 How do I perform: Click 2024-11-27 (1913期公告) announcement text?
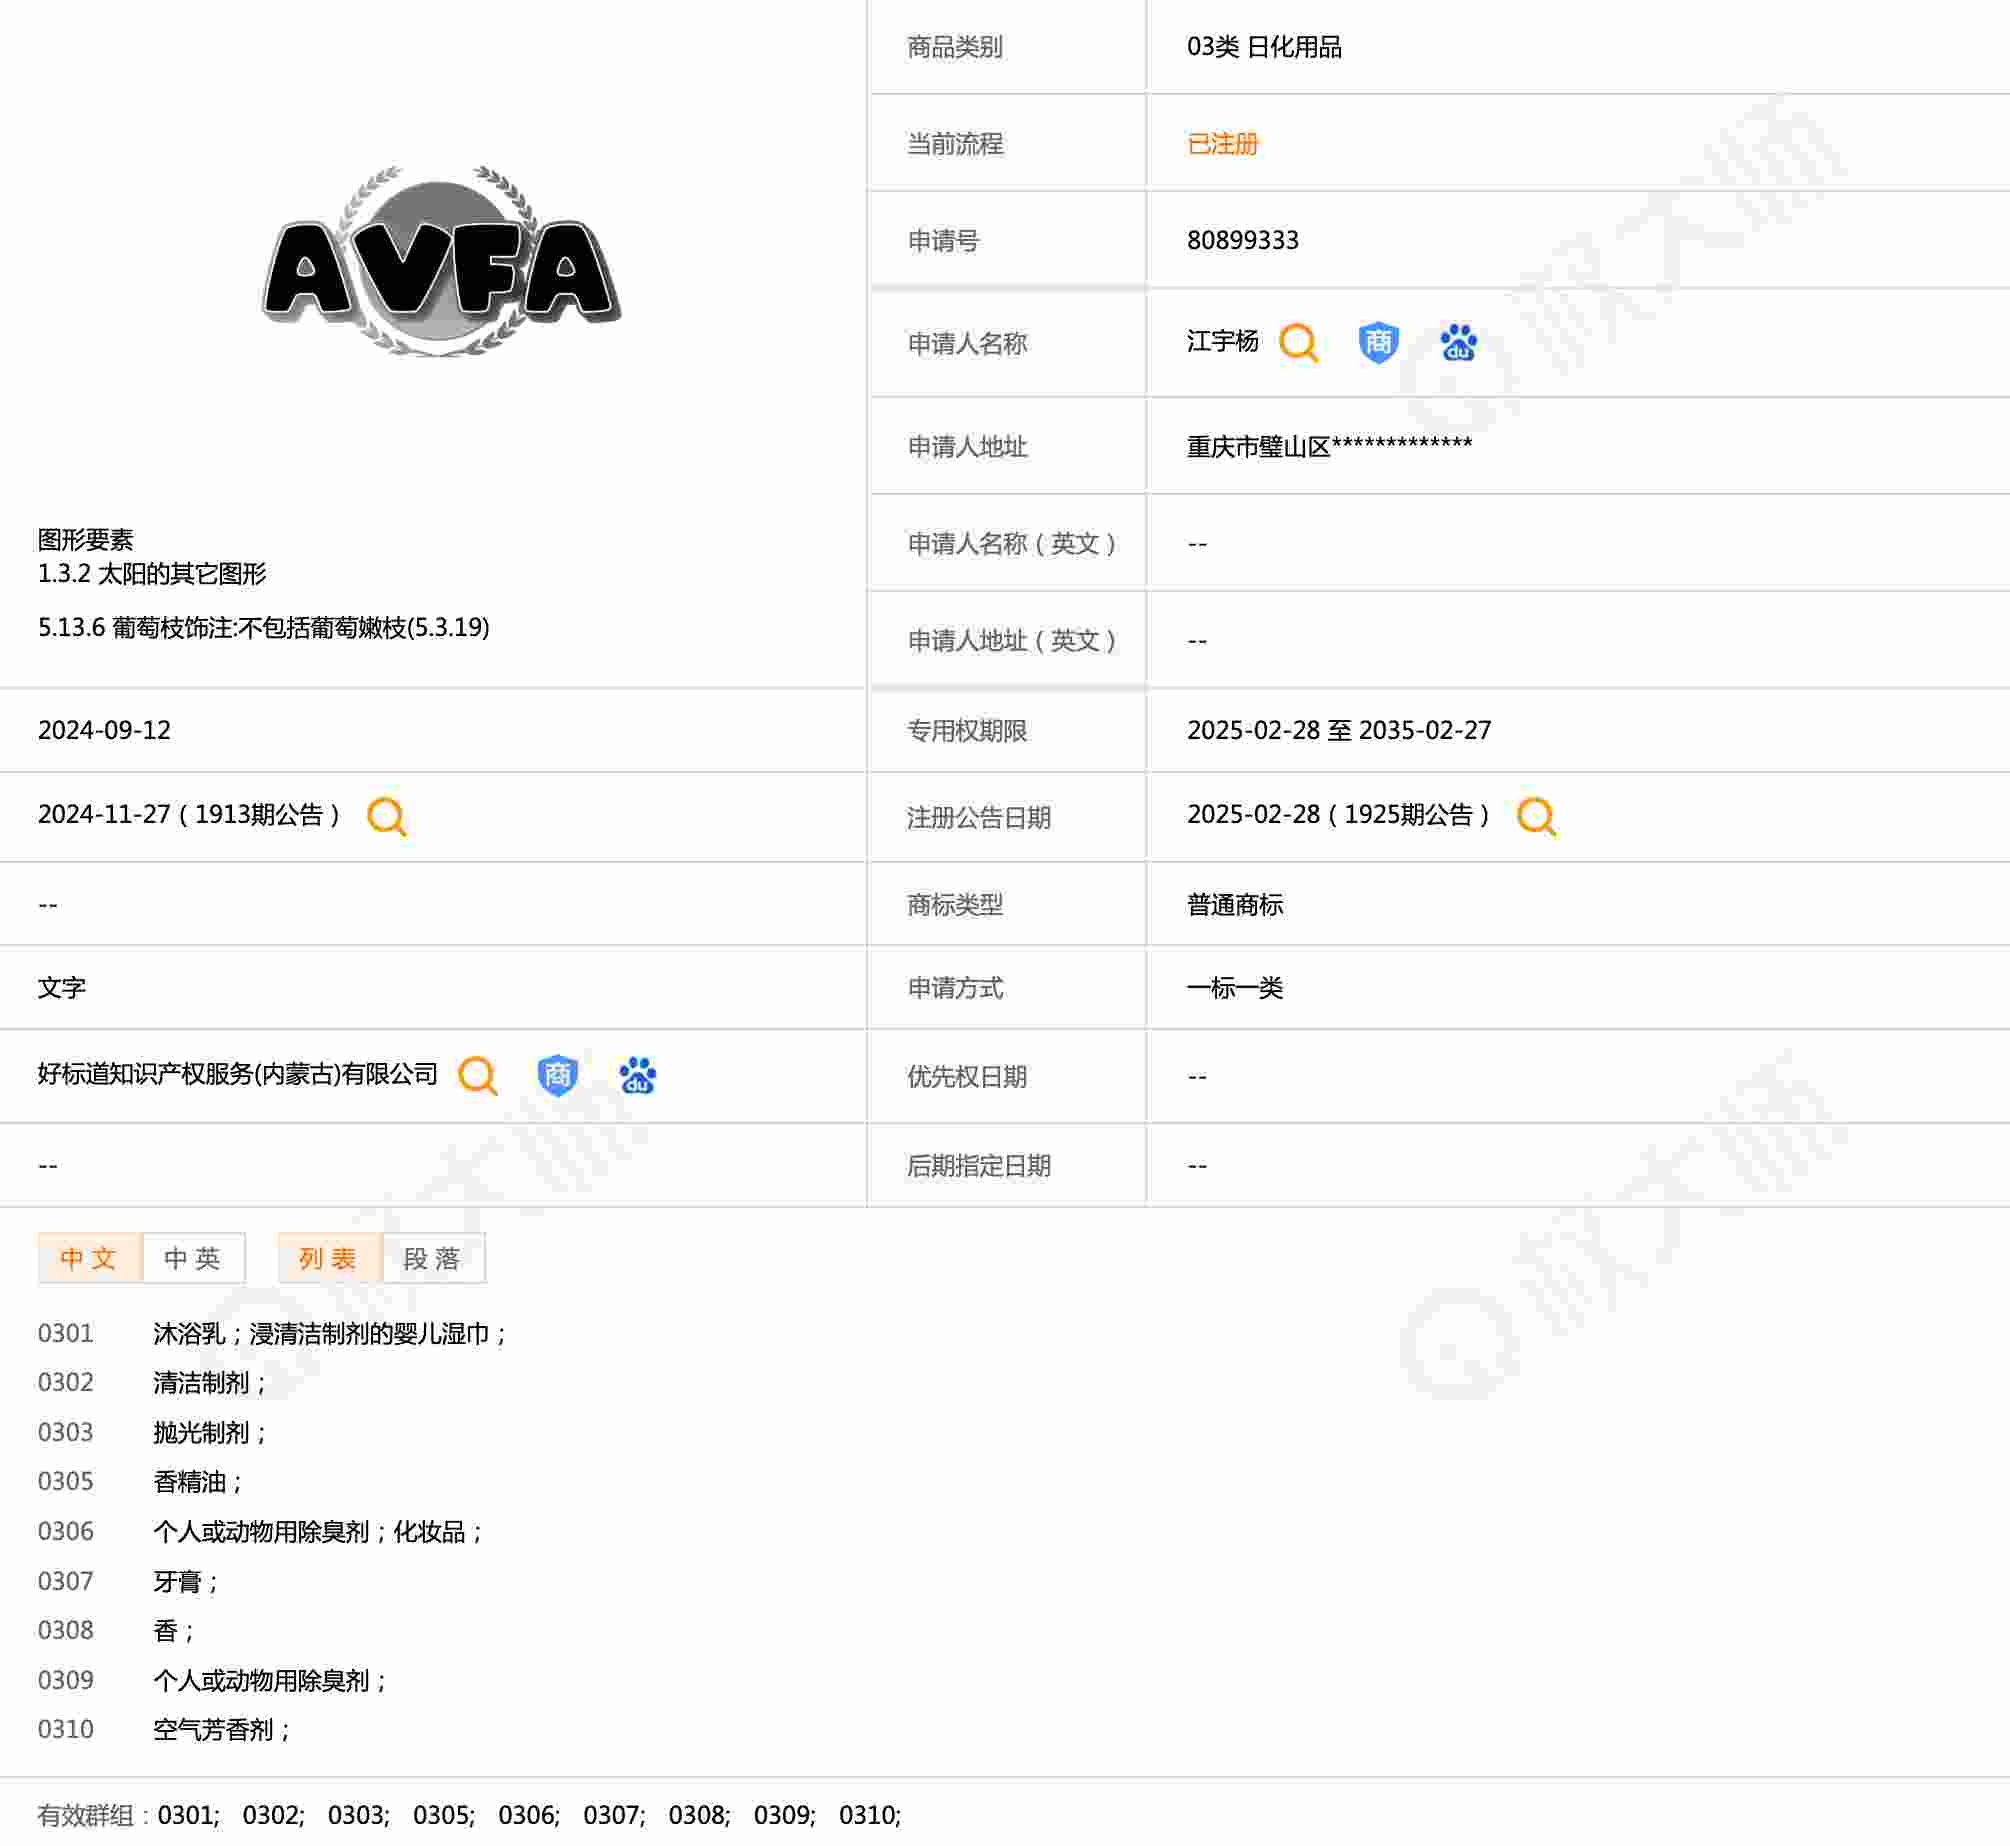[x=189, y=815]
